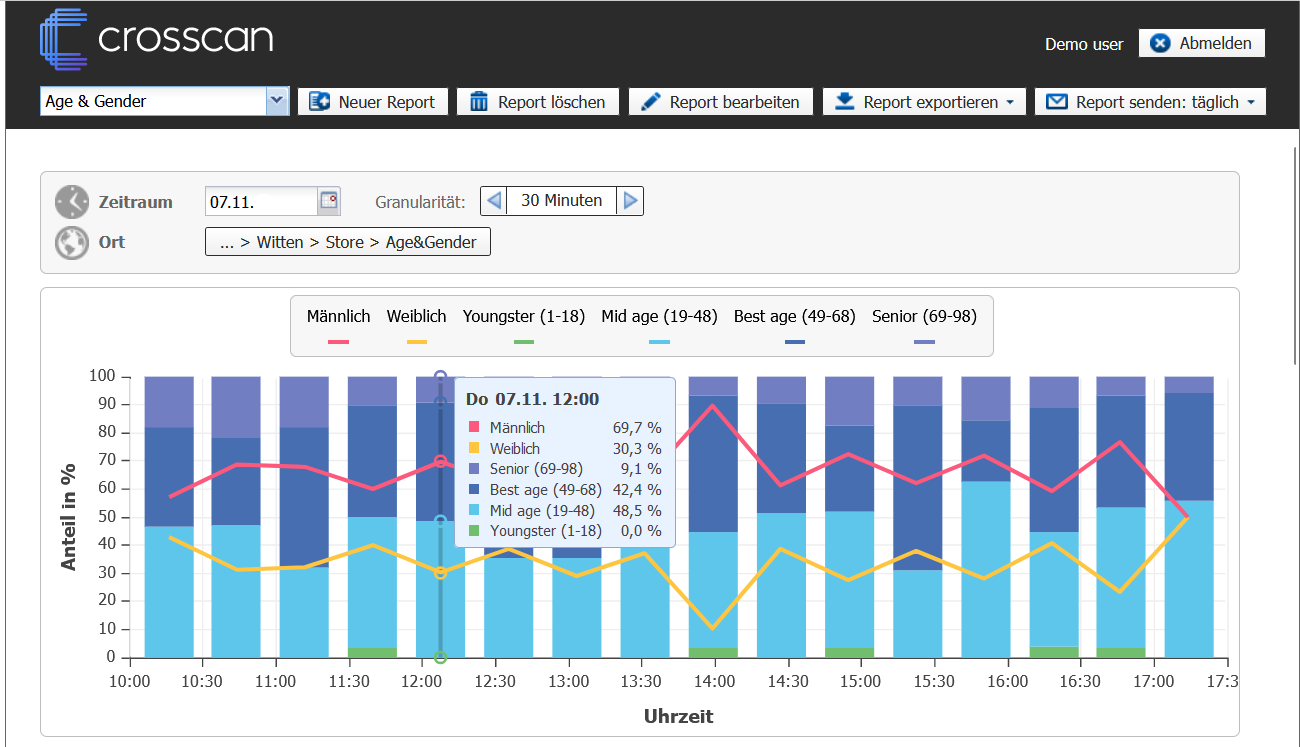Click the Abmelden logout X icon
Image resolution: width=1300 pixels, height=747 pixels.
click(1160, 43)
